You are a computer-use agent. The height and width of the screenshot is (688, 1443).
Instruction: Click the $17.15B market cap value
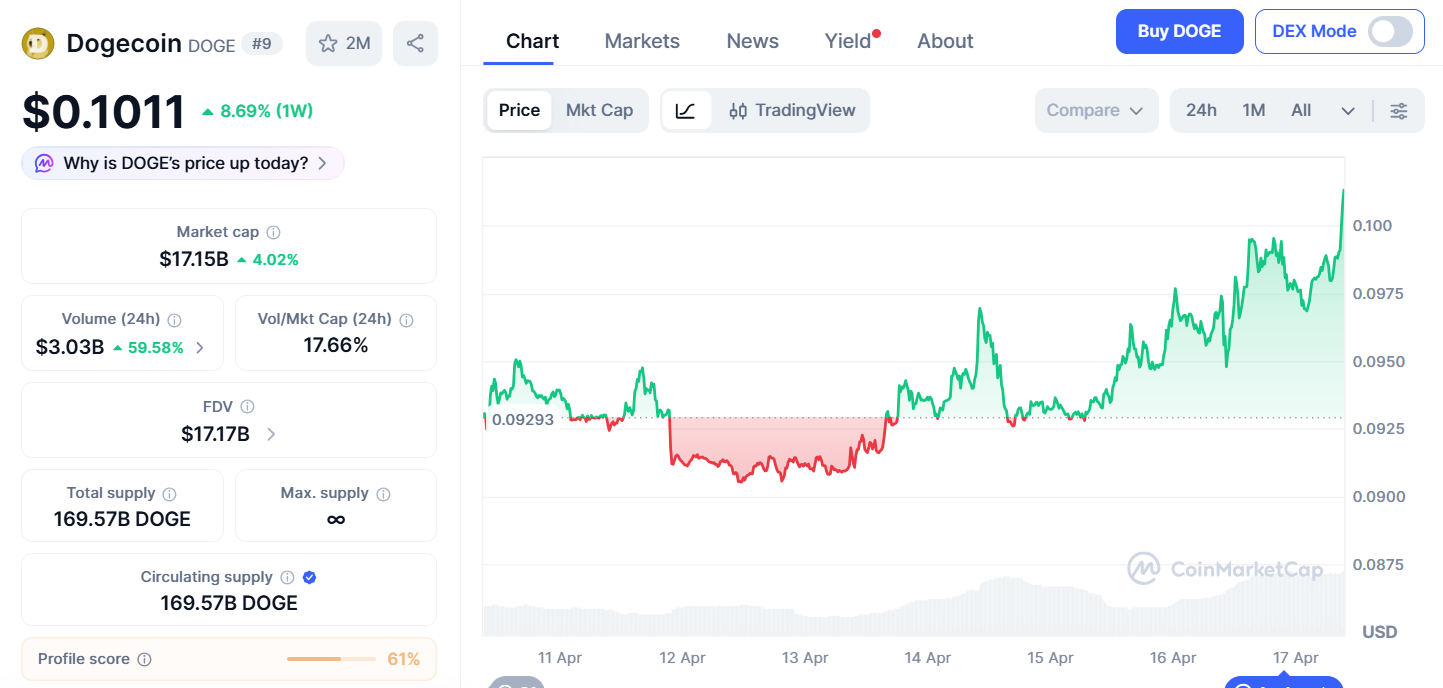194,259
